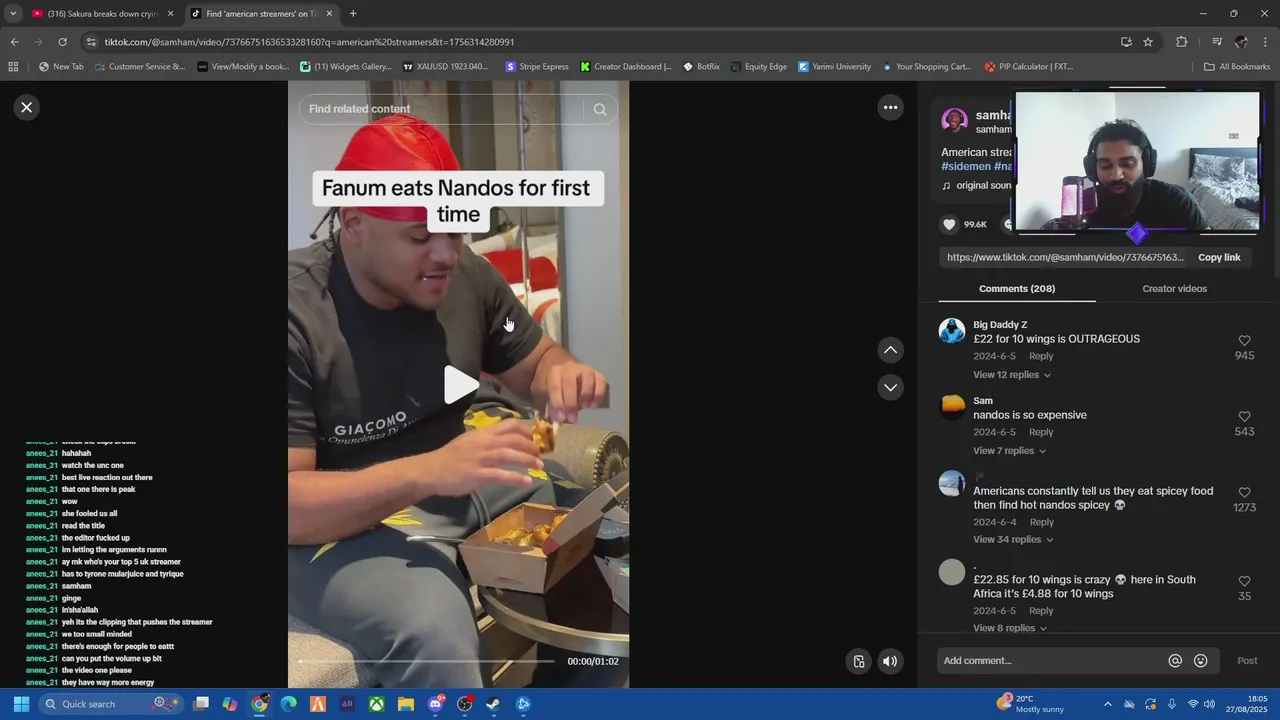
Task: Go back in Chrome
Action: (x=14, y=42)
